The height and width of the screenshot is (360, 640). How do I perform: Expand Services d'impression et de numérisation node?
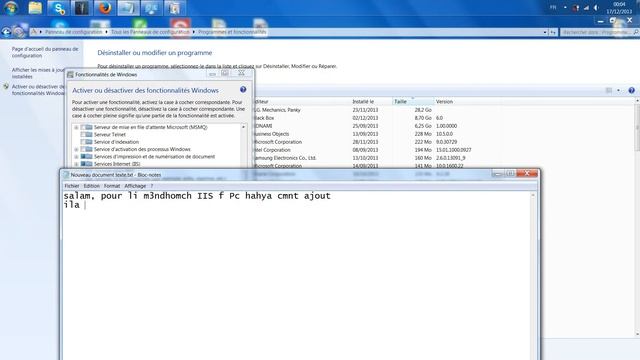point(76,157)
